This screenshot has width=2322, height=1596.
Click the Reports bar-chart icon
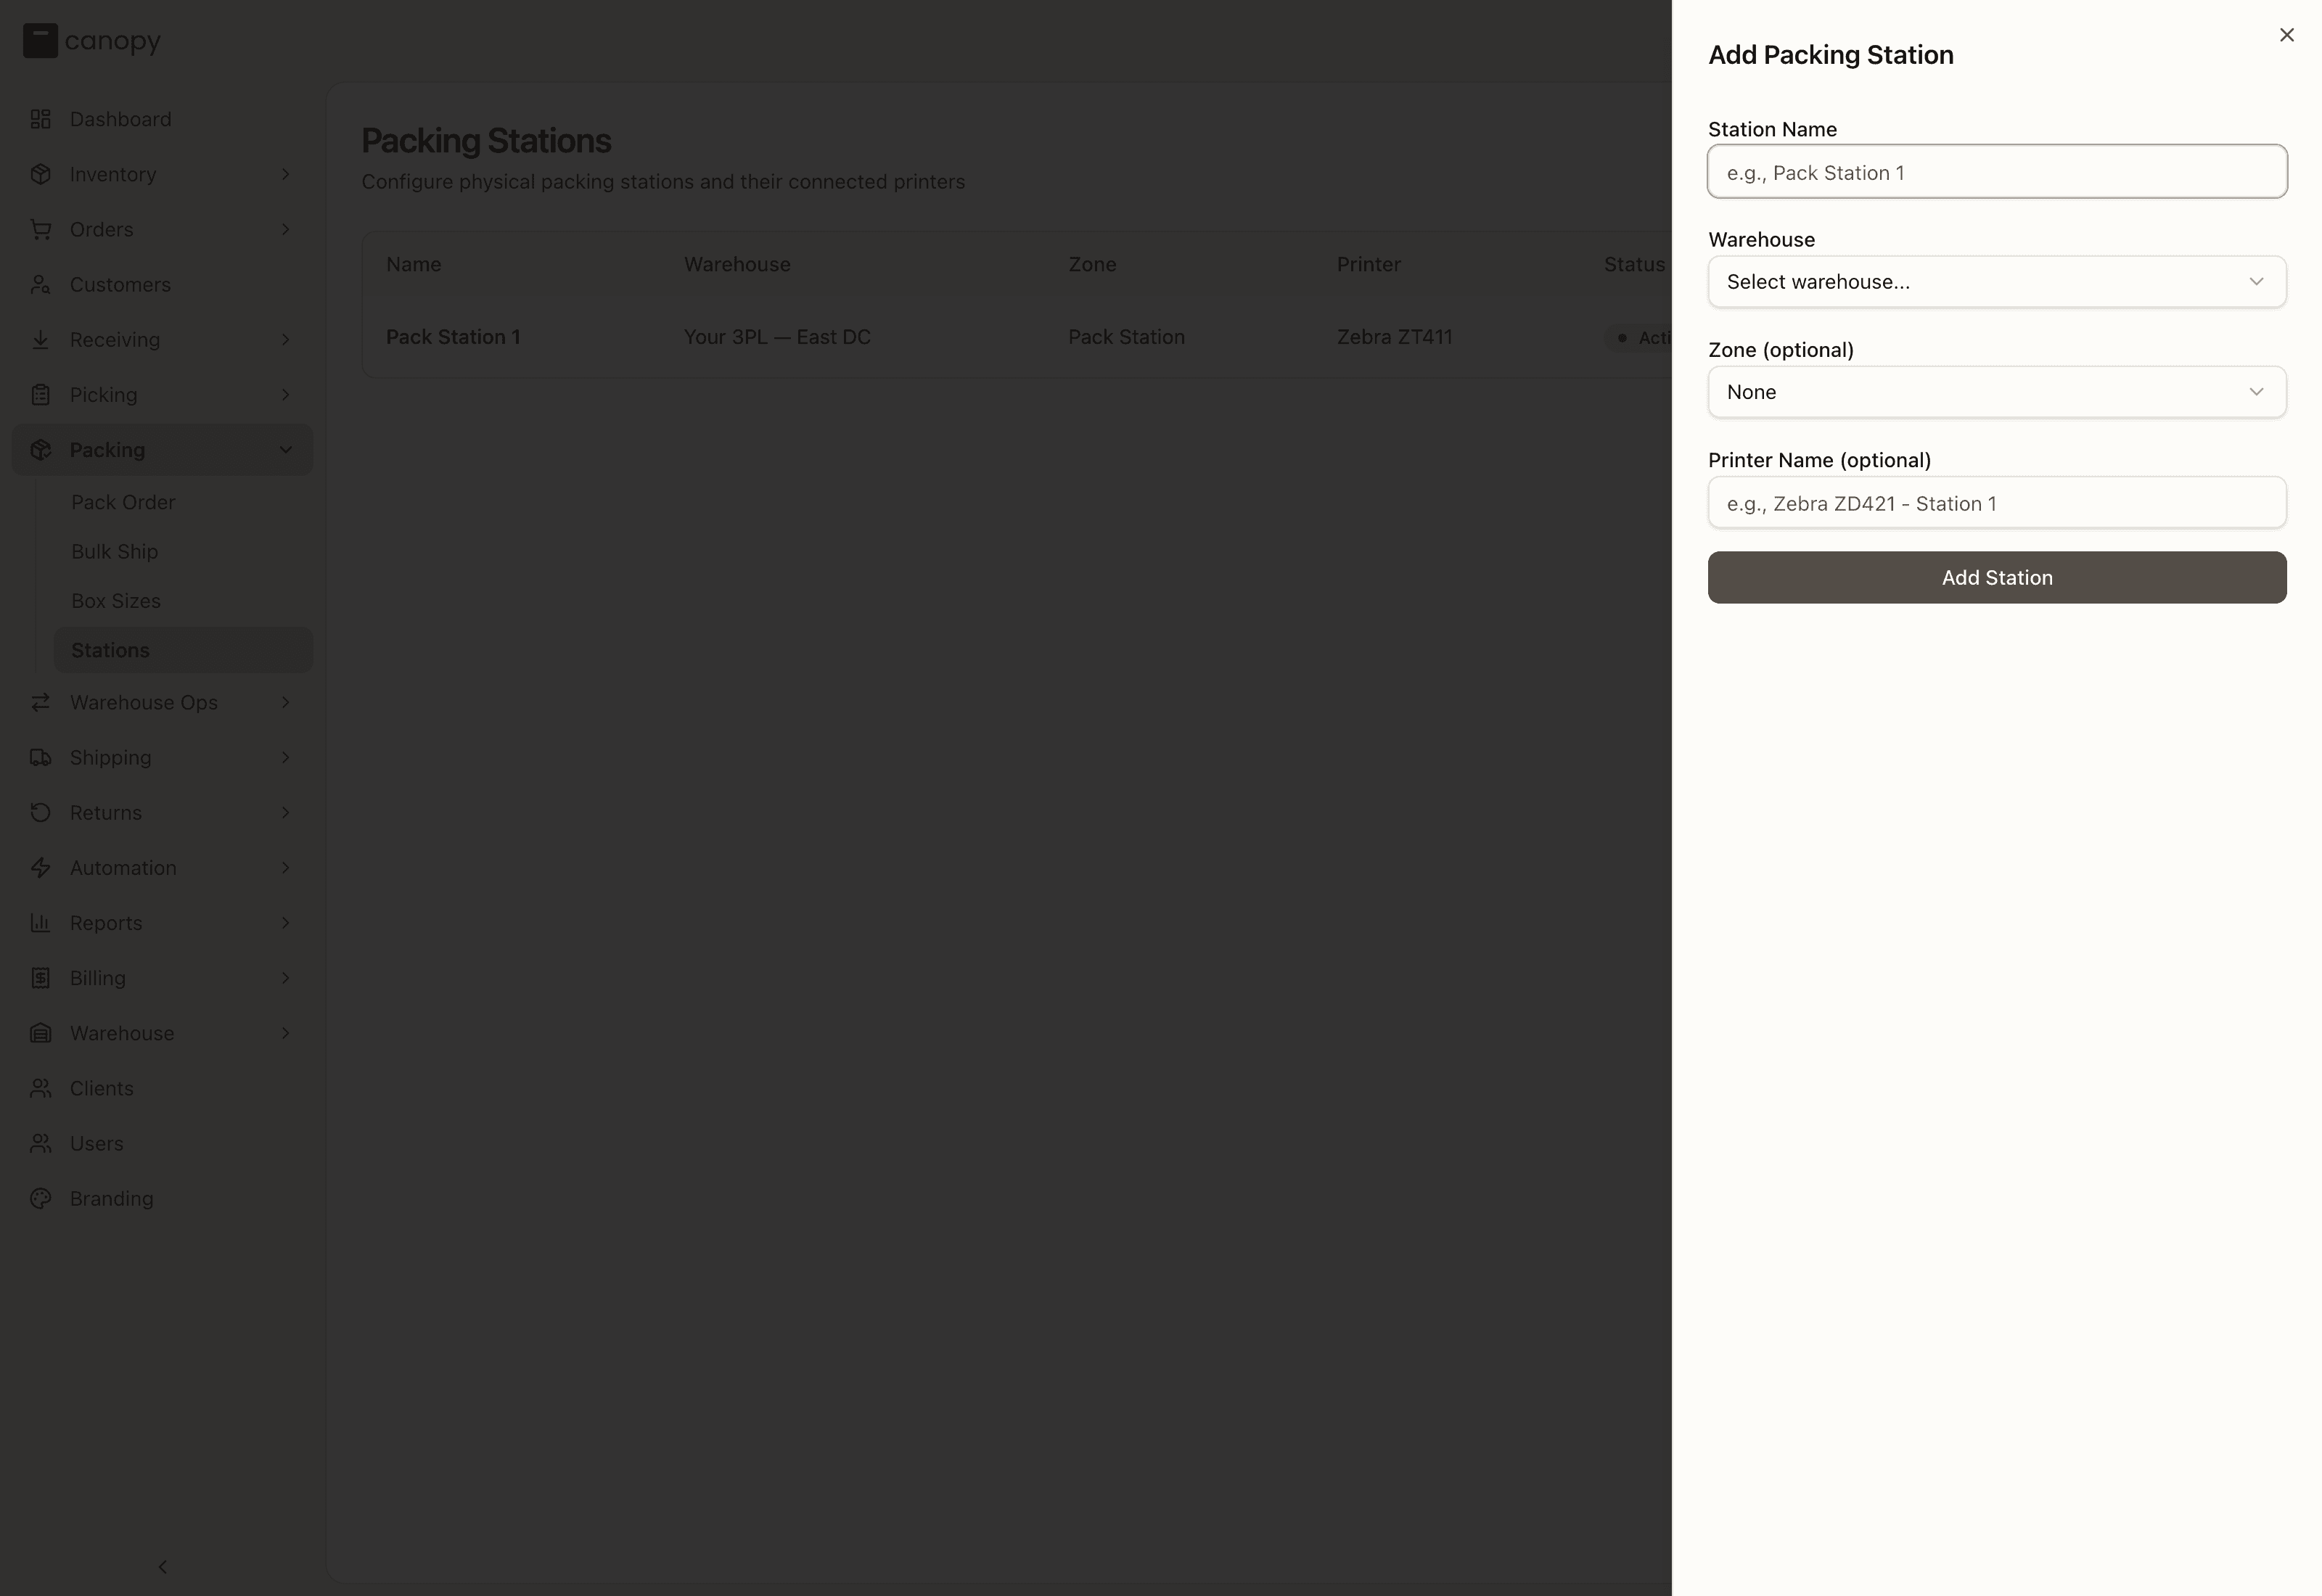point(40,923)
